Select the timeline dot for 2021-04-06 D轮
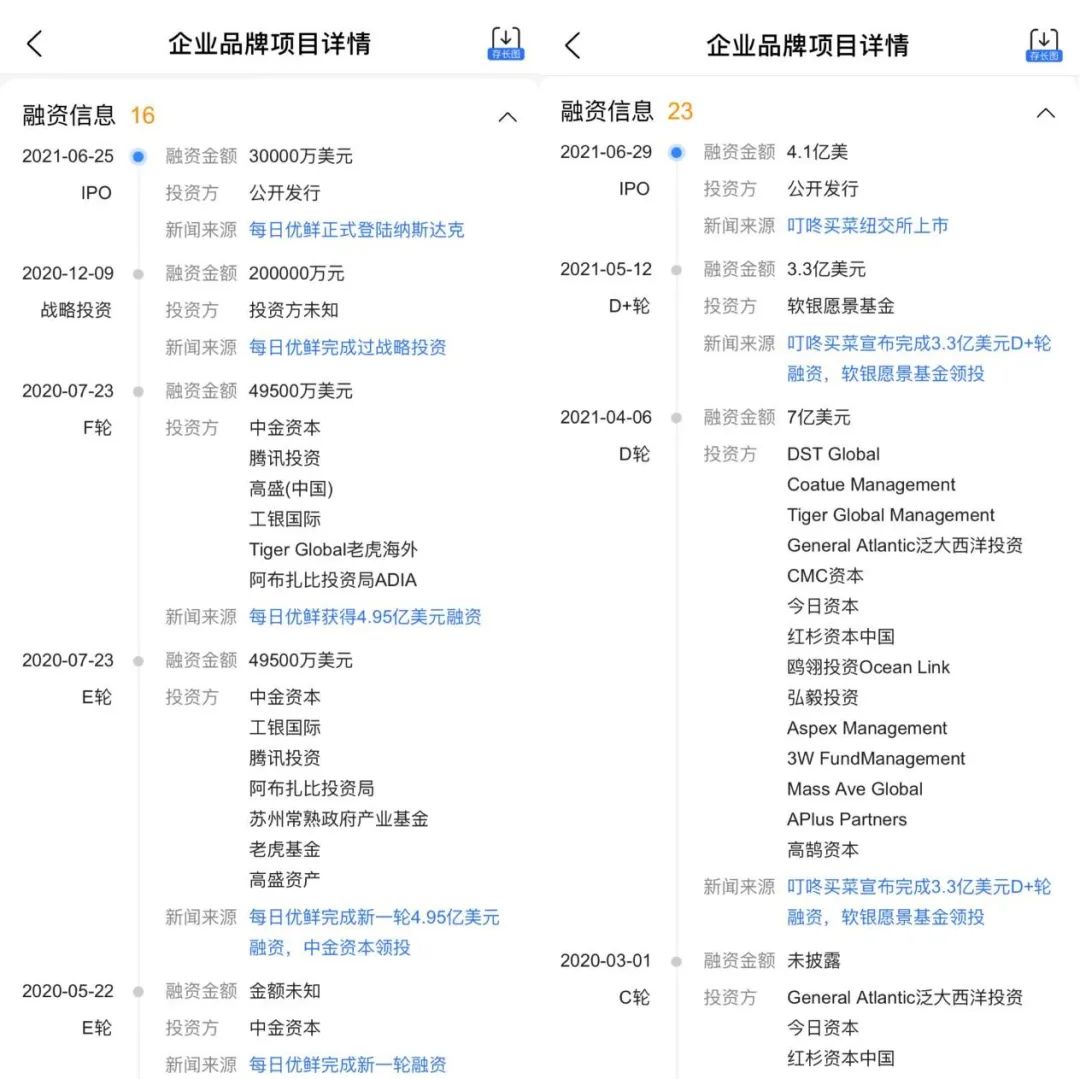The height and width of the screenshot is (1079, 1080). point(676,418)
